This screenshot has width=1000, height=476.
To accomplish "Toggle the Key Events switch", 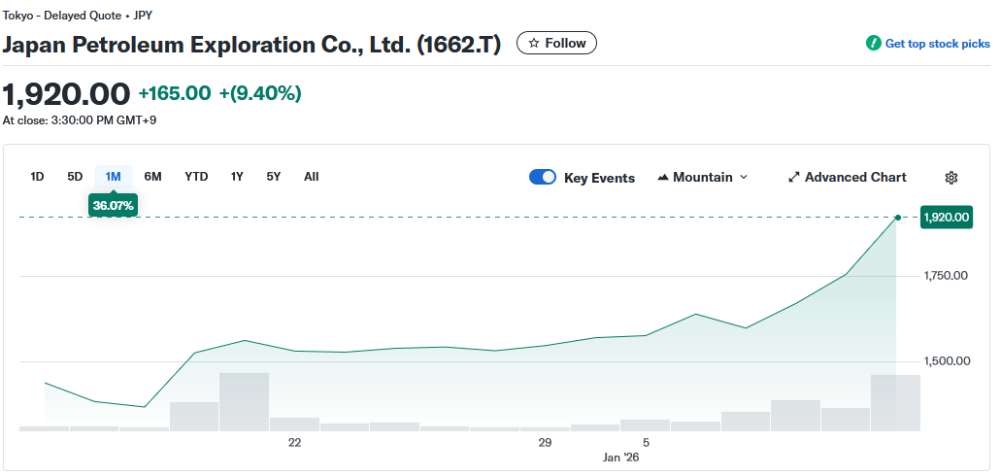I will (543, 178).
